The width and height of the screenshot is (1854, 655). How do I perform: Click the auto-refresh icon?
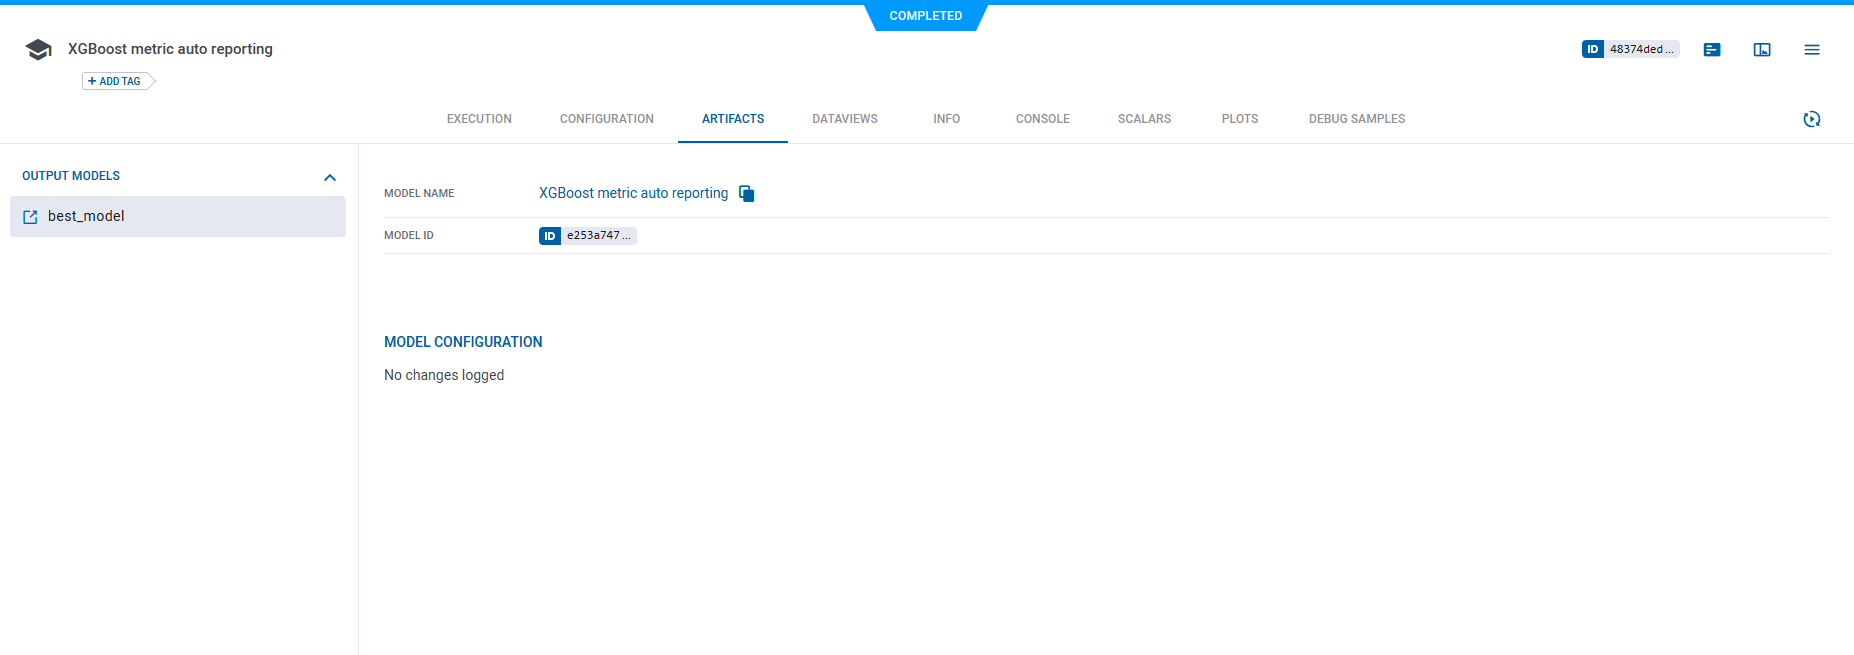tap(1811, 119)
